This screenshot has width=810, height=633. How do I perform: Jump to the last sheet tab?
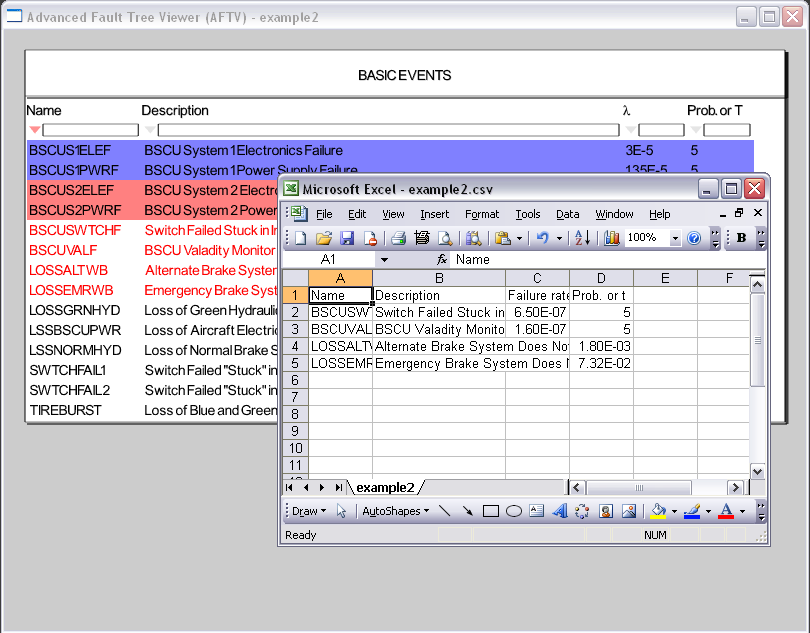click(338, 487)
